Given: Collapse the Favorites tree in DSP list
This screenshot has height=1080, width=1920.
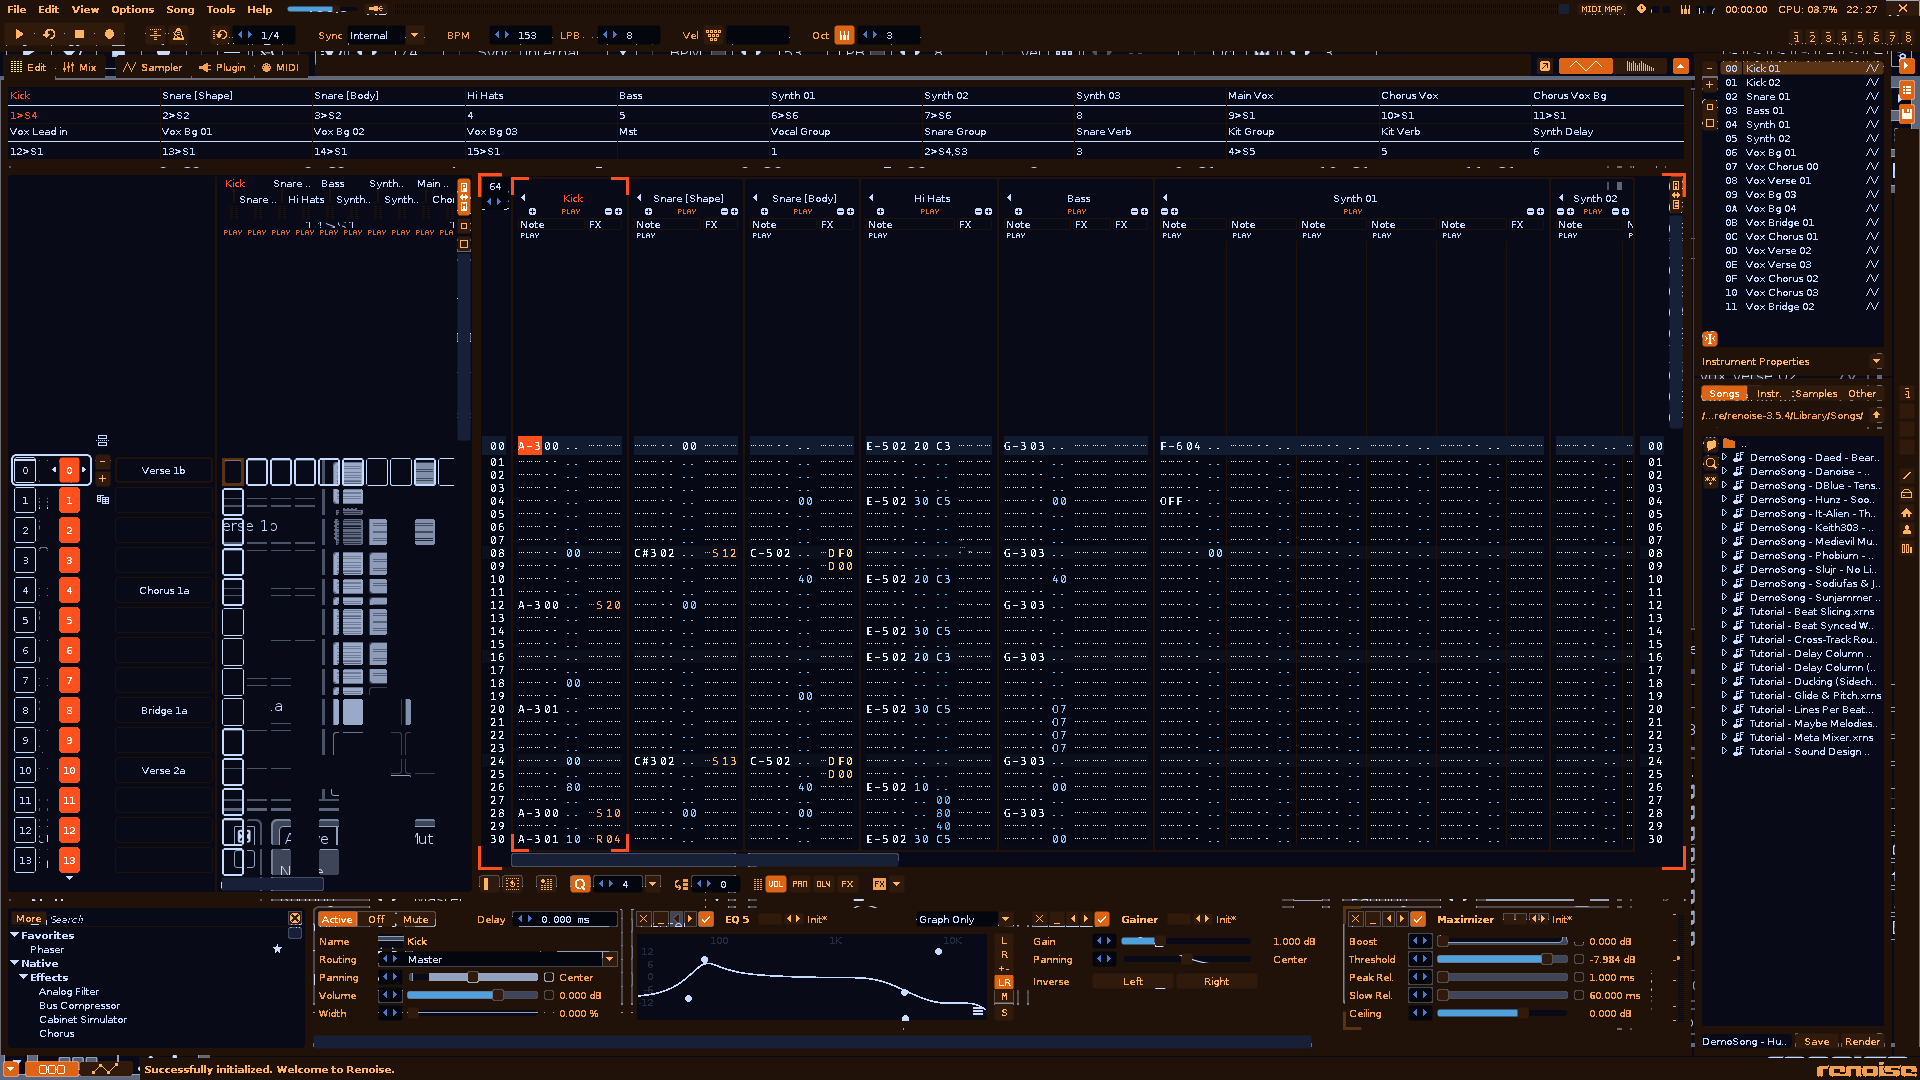Looking at the screenshot, I should click(x=15, y=935).
